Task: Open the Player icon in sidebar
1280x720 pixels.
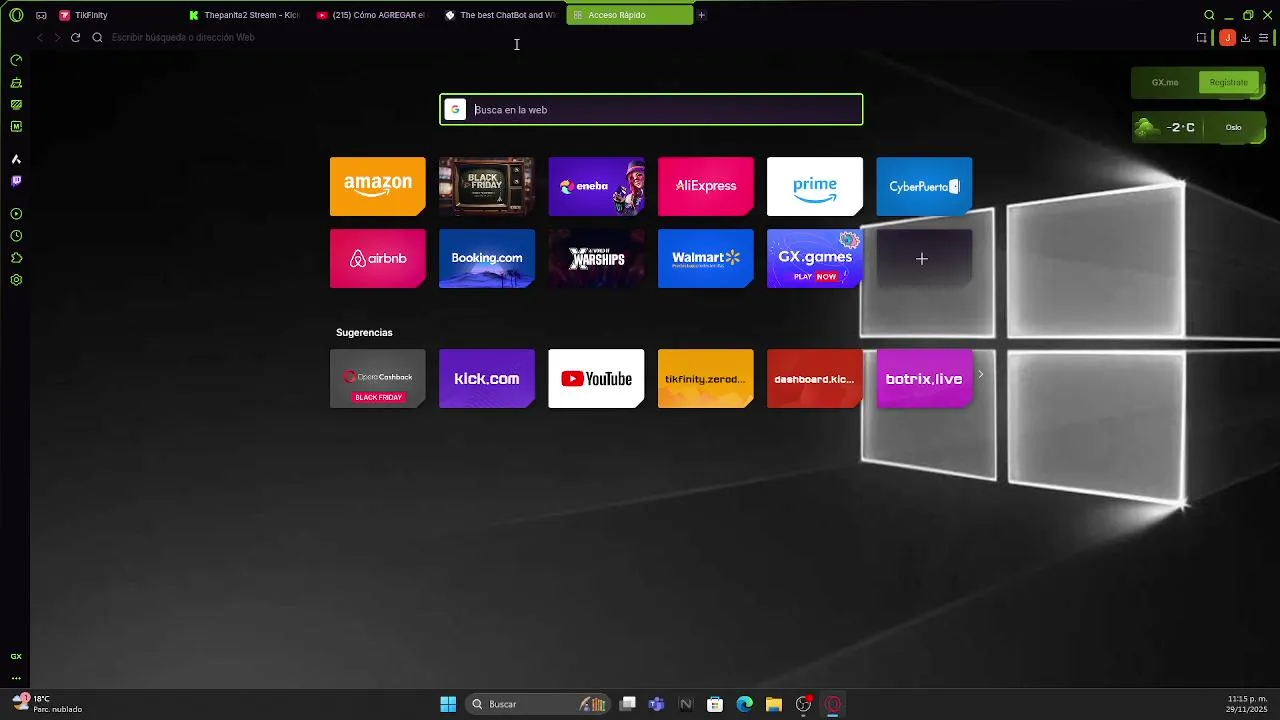Action: coord(16,214)
